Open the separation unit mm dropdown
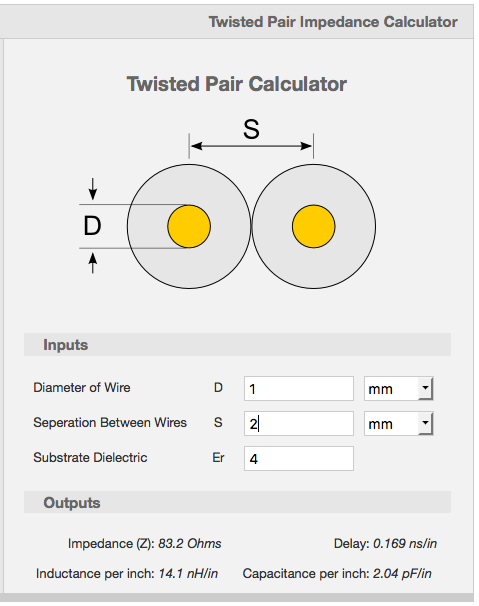This screenshot has height=606, width=479. point(398,424)
